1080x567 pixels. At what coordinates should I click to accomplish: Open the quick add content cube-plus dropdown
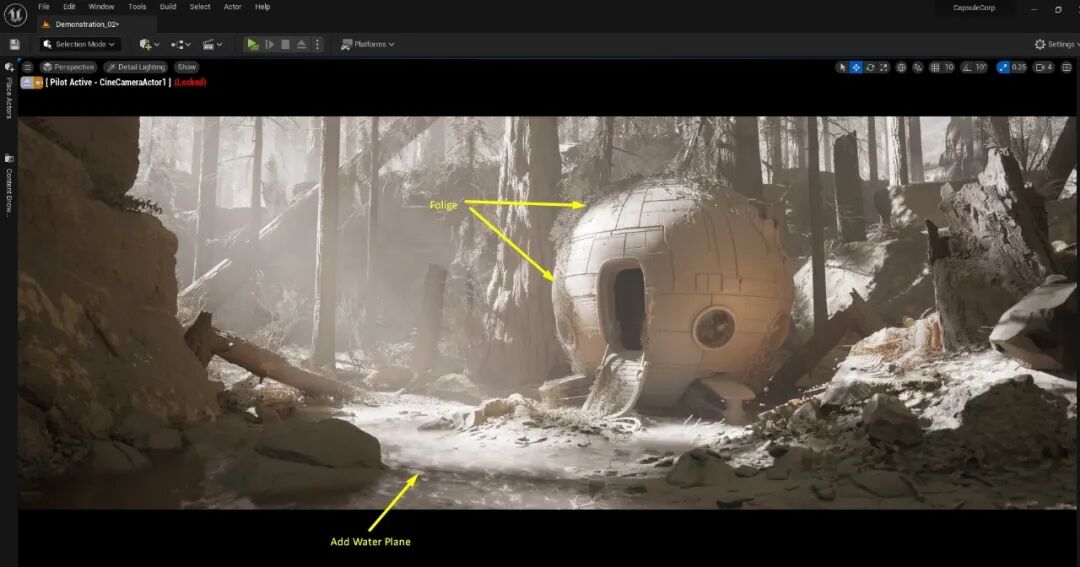pos(149,44)
